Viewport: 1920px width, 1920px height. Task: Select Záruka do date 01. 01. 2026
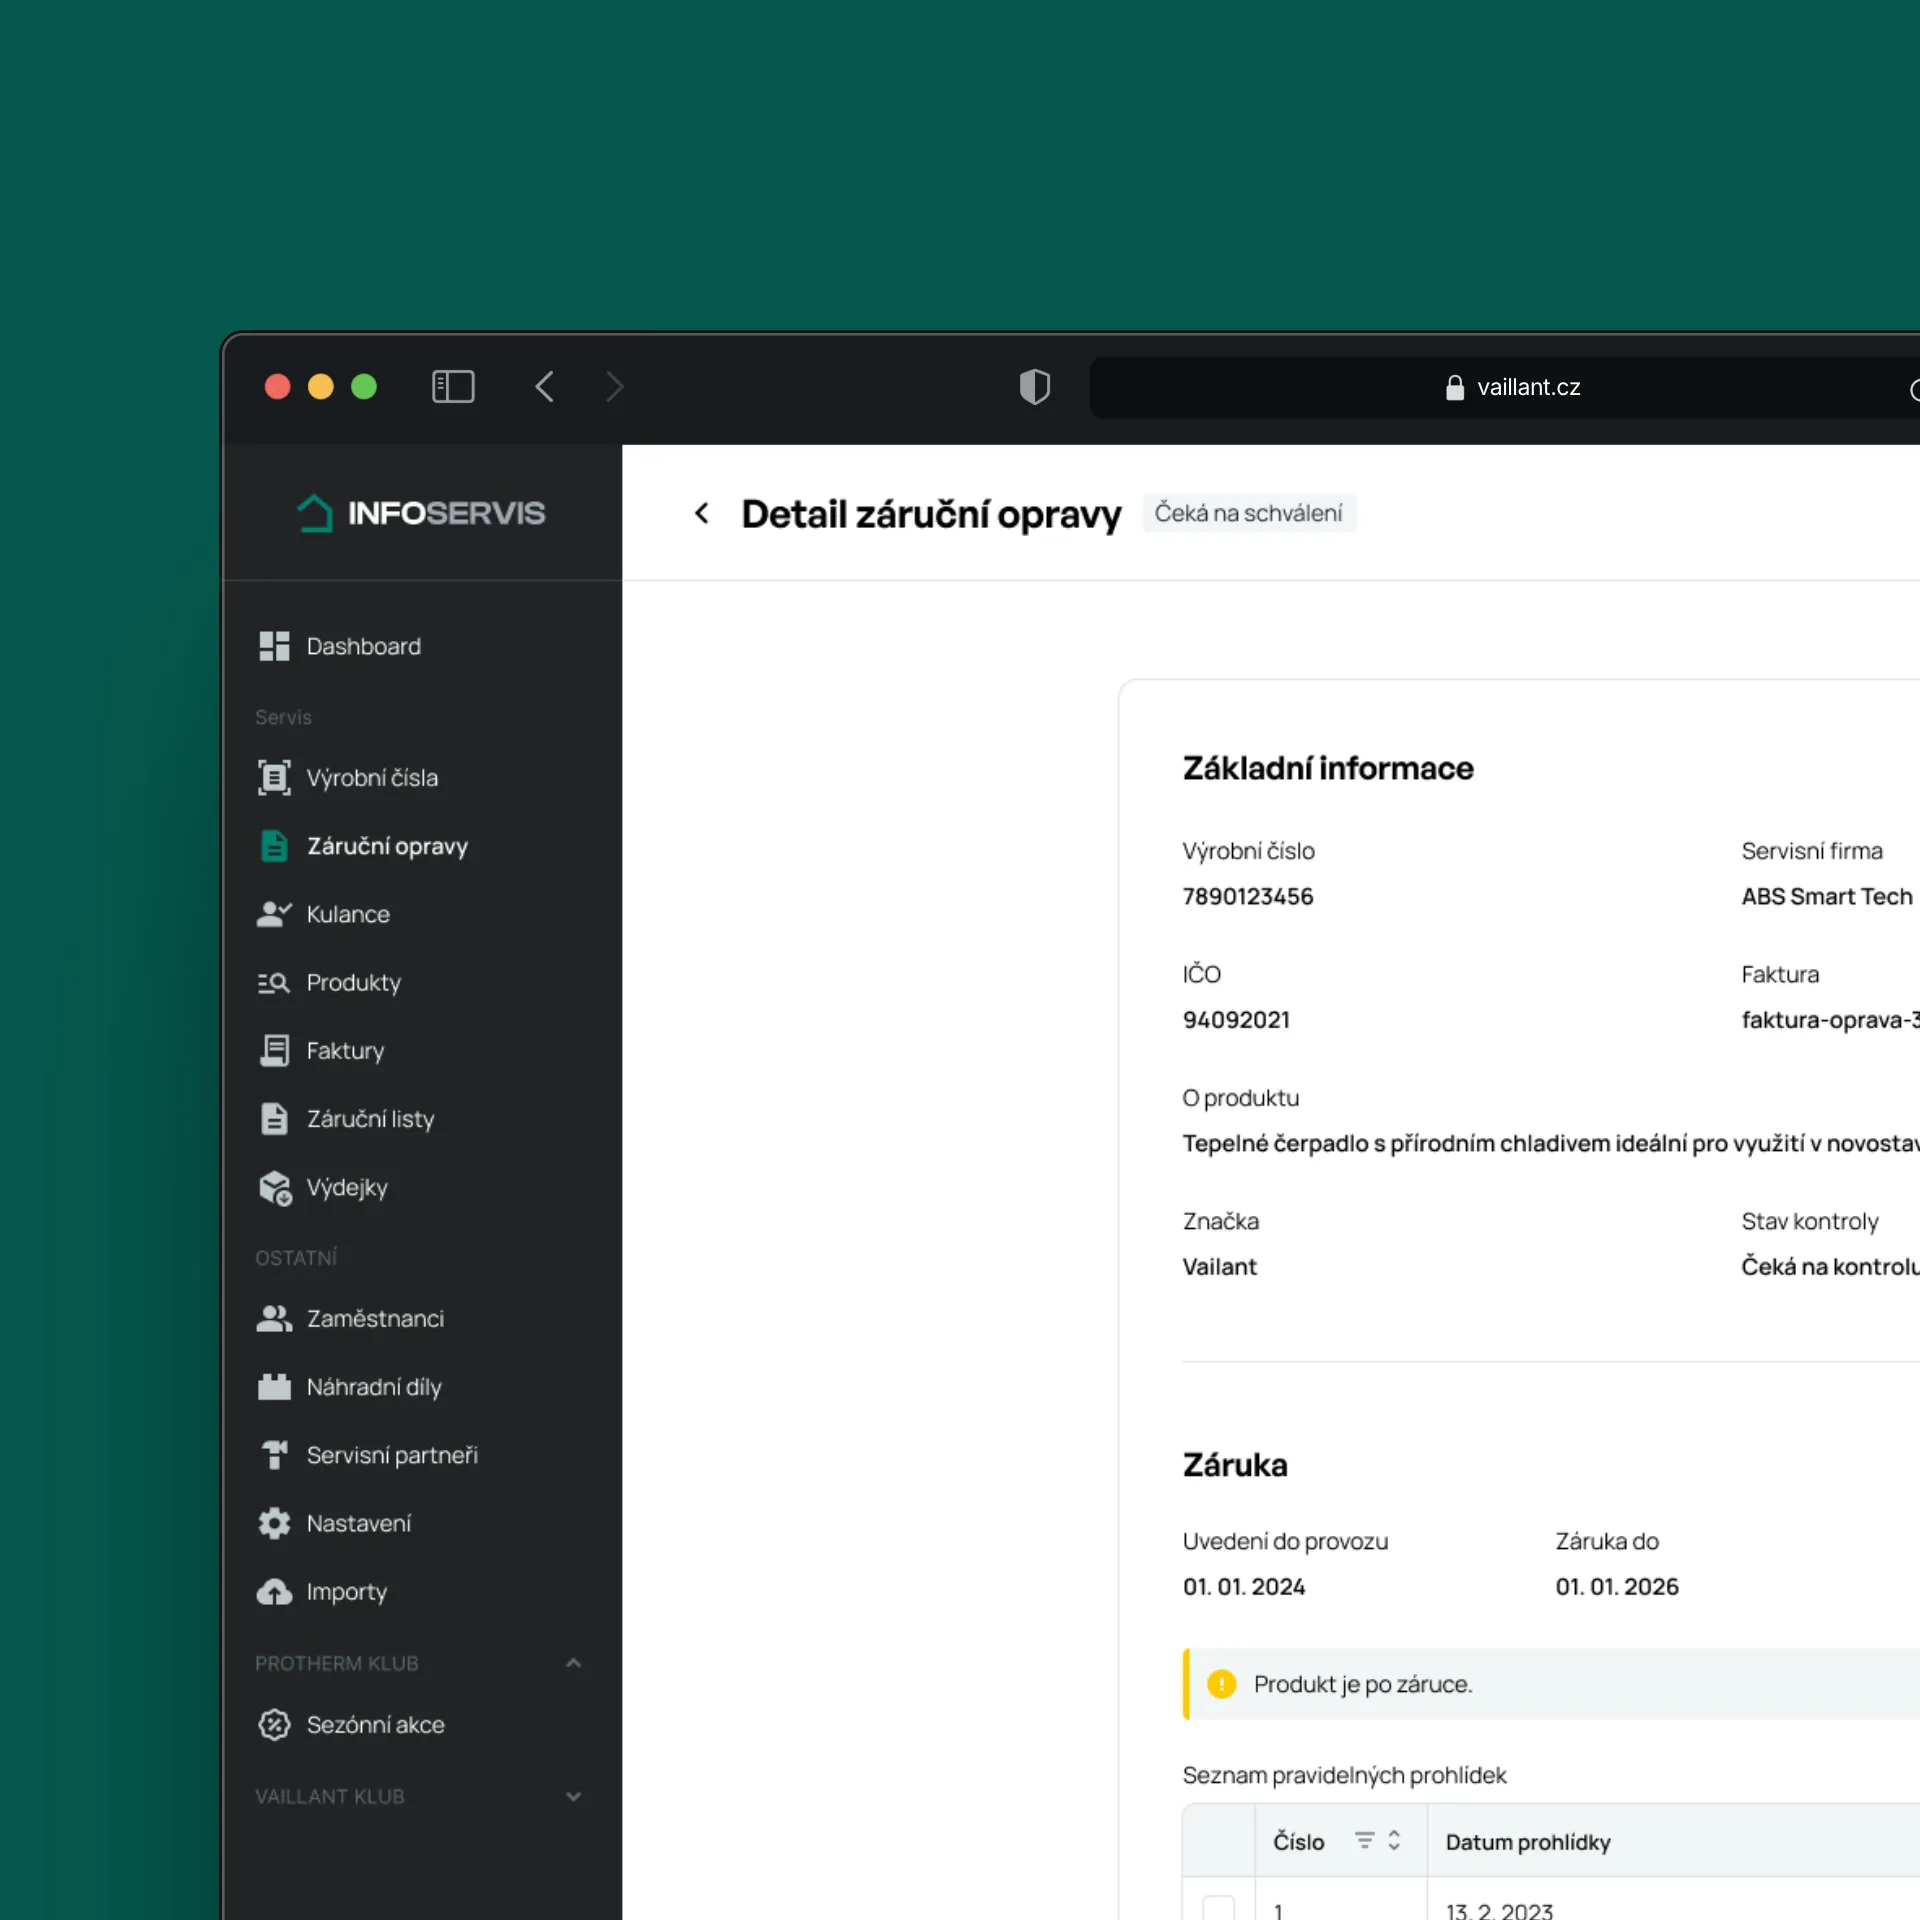(x=1617, y=1587)
